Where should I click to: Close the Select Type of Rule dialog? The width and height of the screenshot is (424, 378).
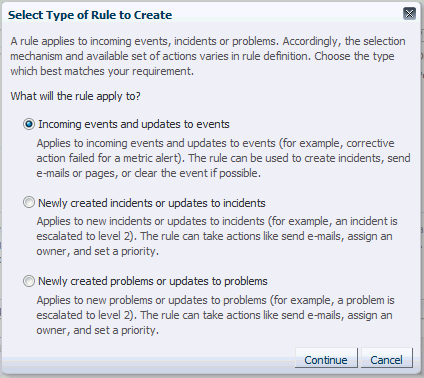(409, 14)
